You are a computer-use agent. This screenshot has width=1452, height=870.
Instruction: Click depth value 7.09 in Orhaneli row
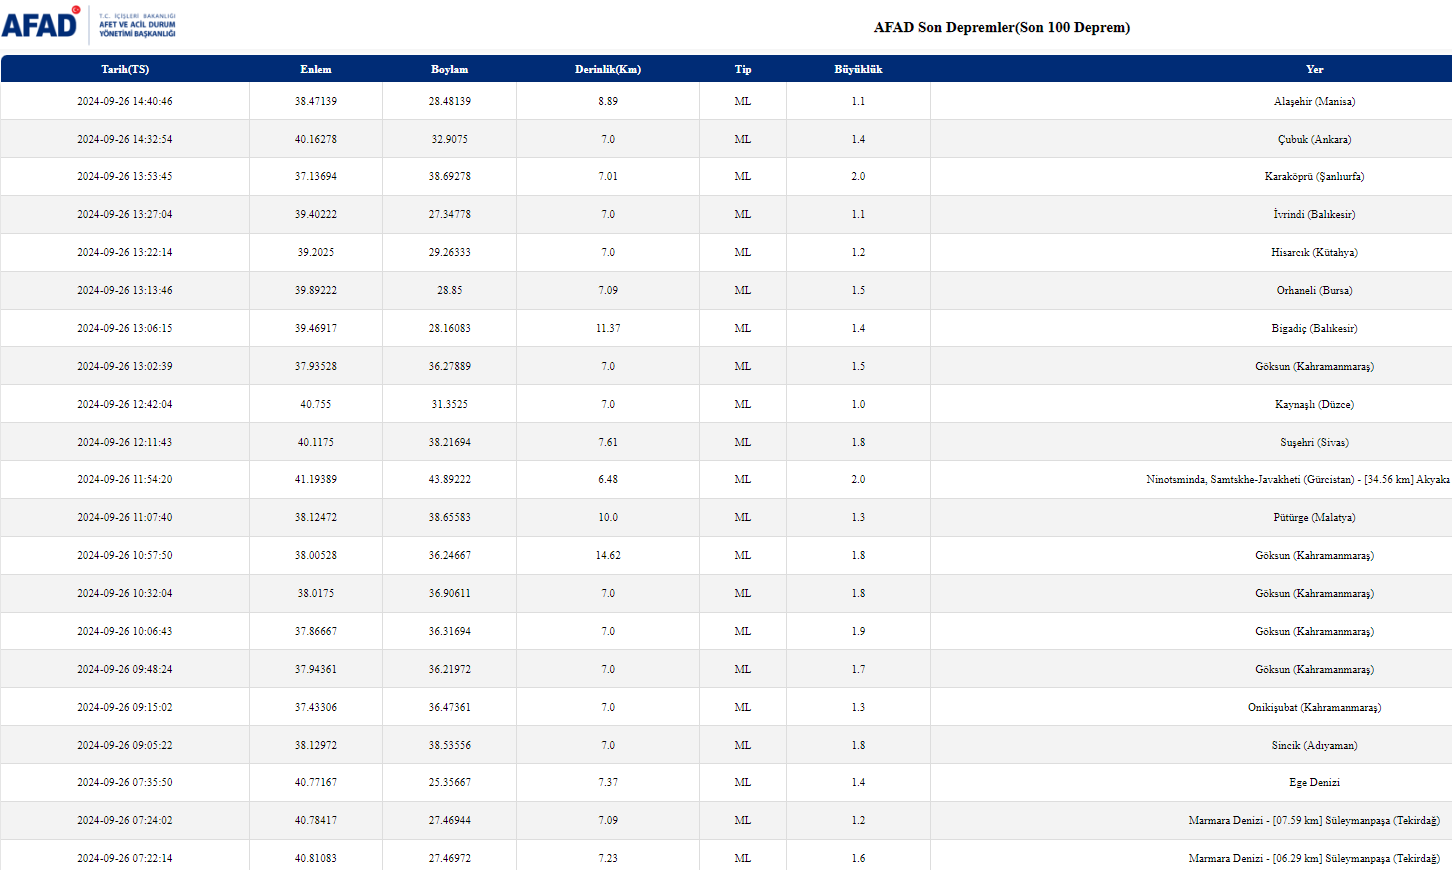click(x=608, y=290)
